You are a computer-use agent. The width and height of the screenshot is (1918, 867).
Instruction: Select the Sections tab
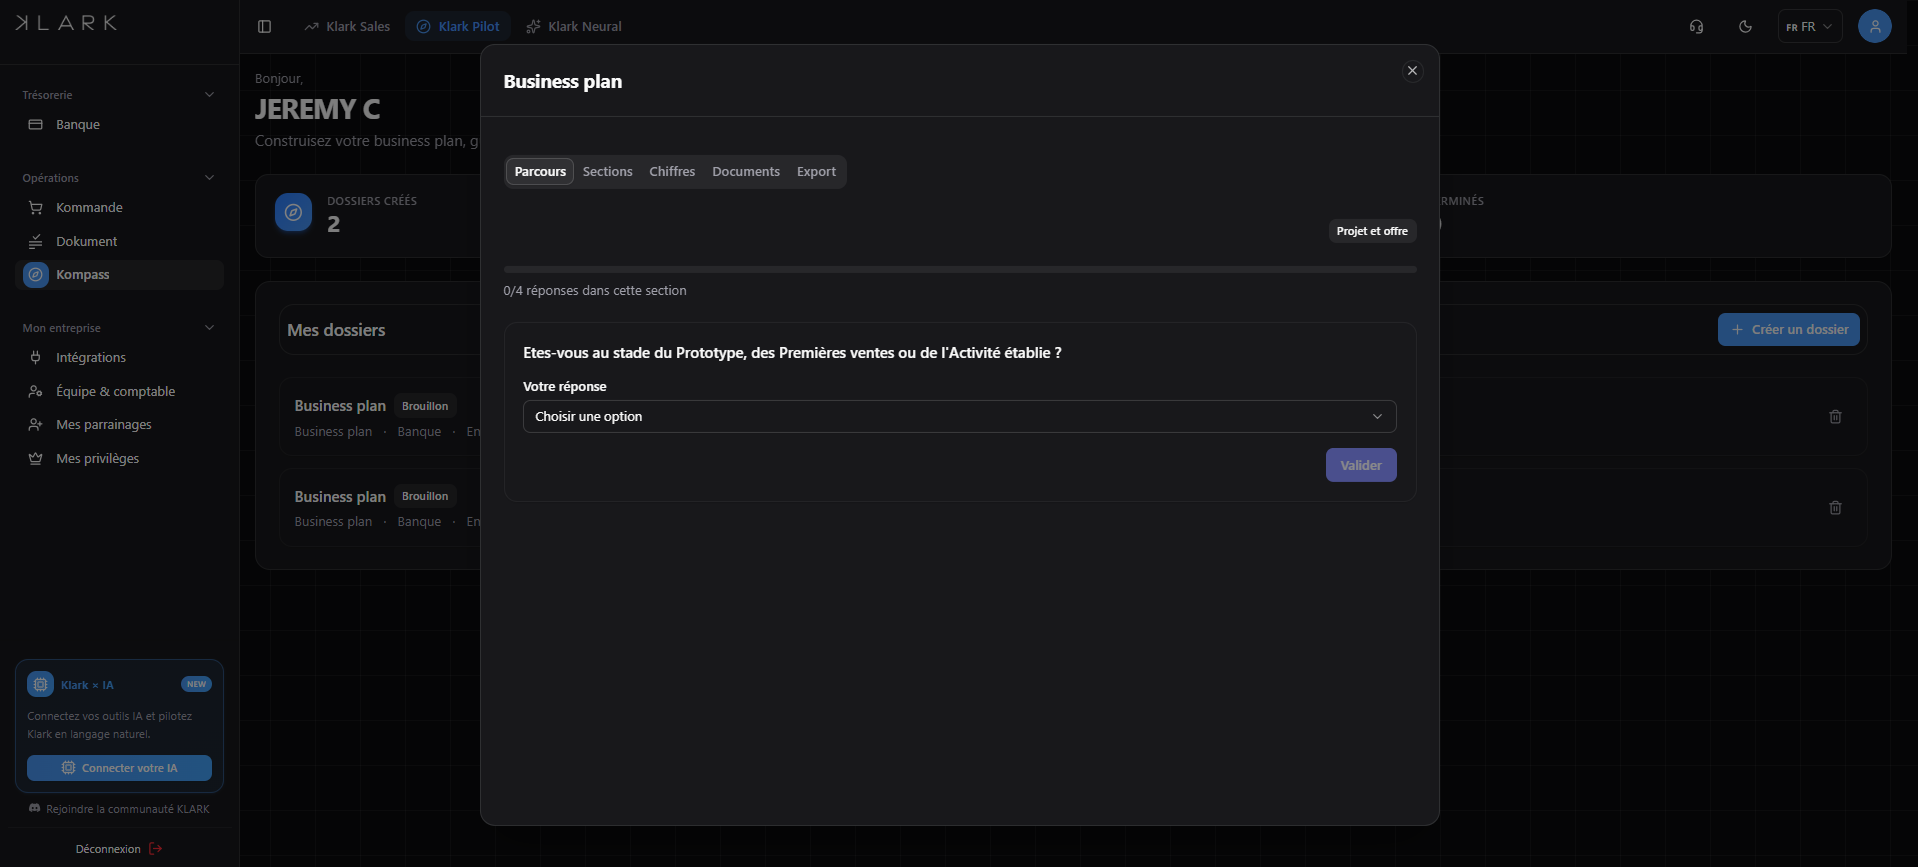pyautogui.click(x=608, y=172)
